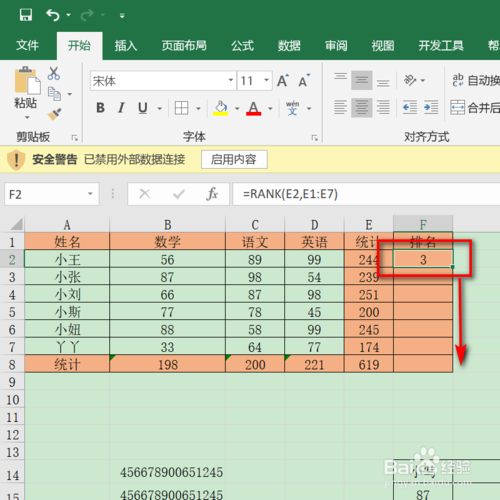The height and width of the screenshot is (500, 500).
Task: Open the Underline style dropdown arrow
Action: coord(160,109)
